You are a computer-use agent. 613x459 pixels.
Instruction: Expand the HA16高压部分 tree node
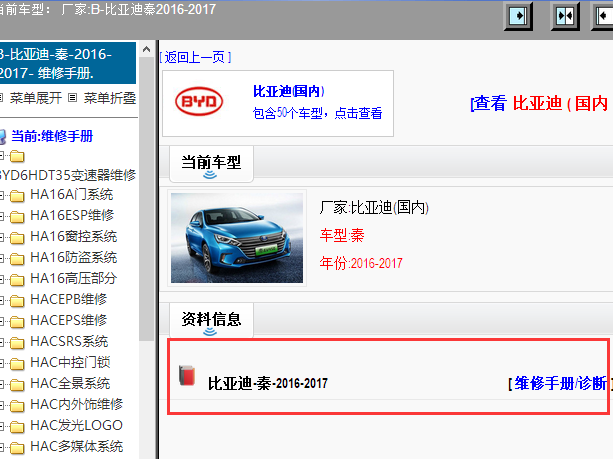(2, 279)
